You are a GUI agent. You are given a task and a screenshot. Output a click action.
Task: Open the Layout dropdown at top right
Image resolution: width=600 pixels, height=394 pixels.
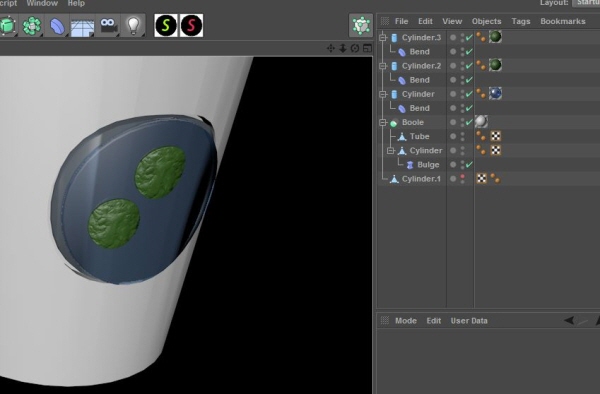click(x=586, y=3)
